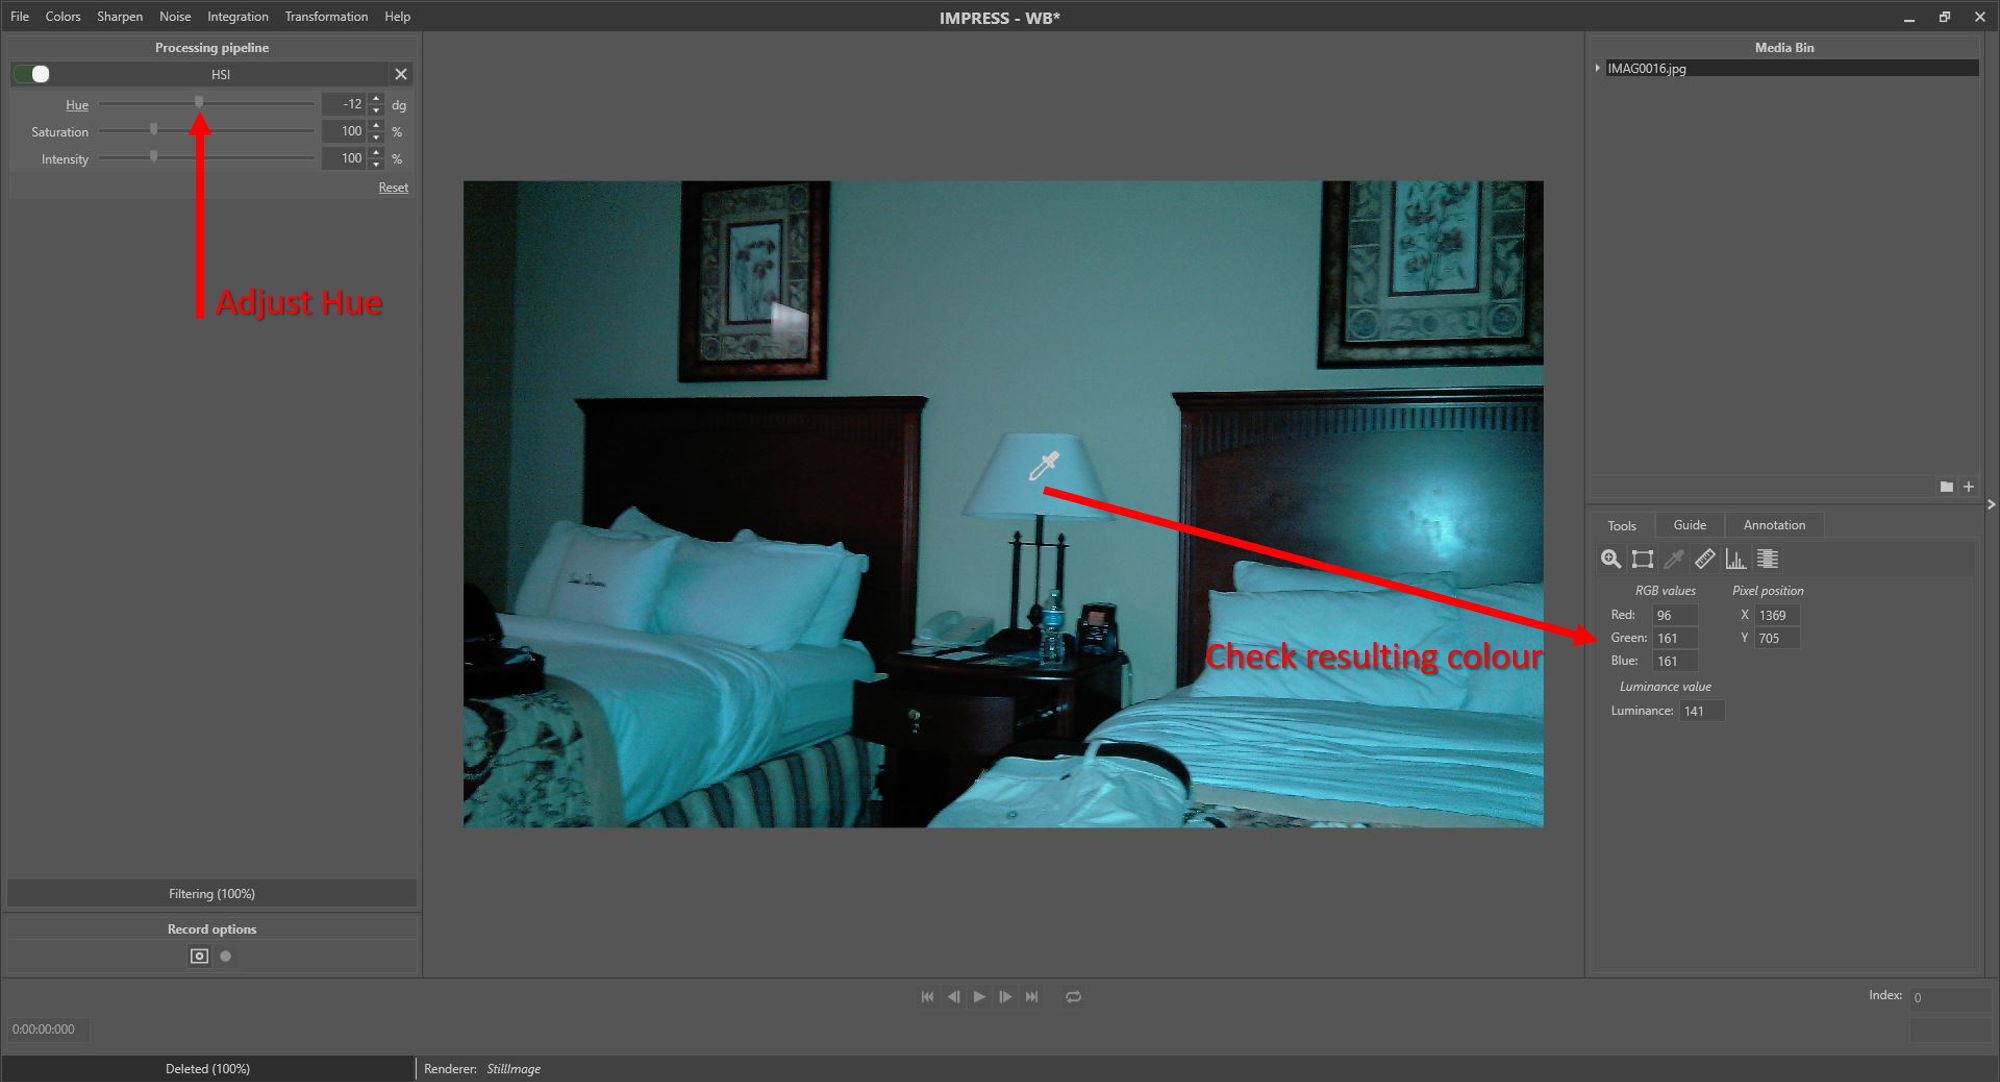The image size is (2000, 1082).
Task: Open the waveform lines tool
Action: pos(1767,559)
